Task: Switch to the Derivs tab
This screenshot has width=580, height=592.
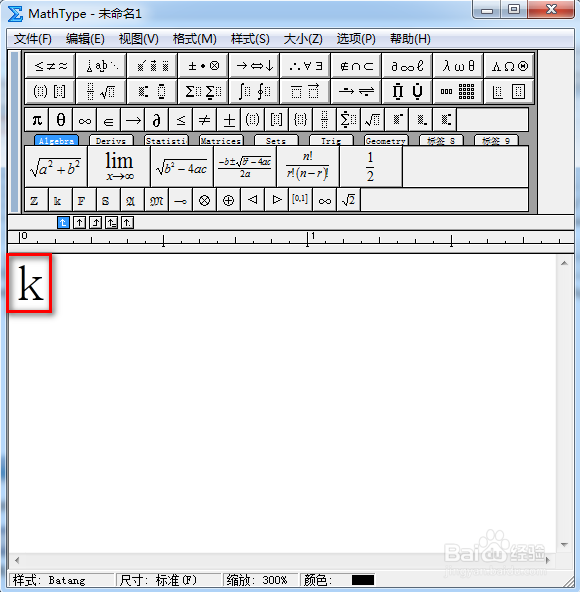Action: click(111, 140)
